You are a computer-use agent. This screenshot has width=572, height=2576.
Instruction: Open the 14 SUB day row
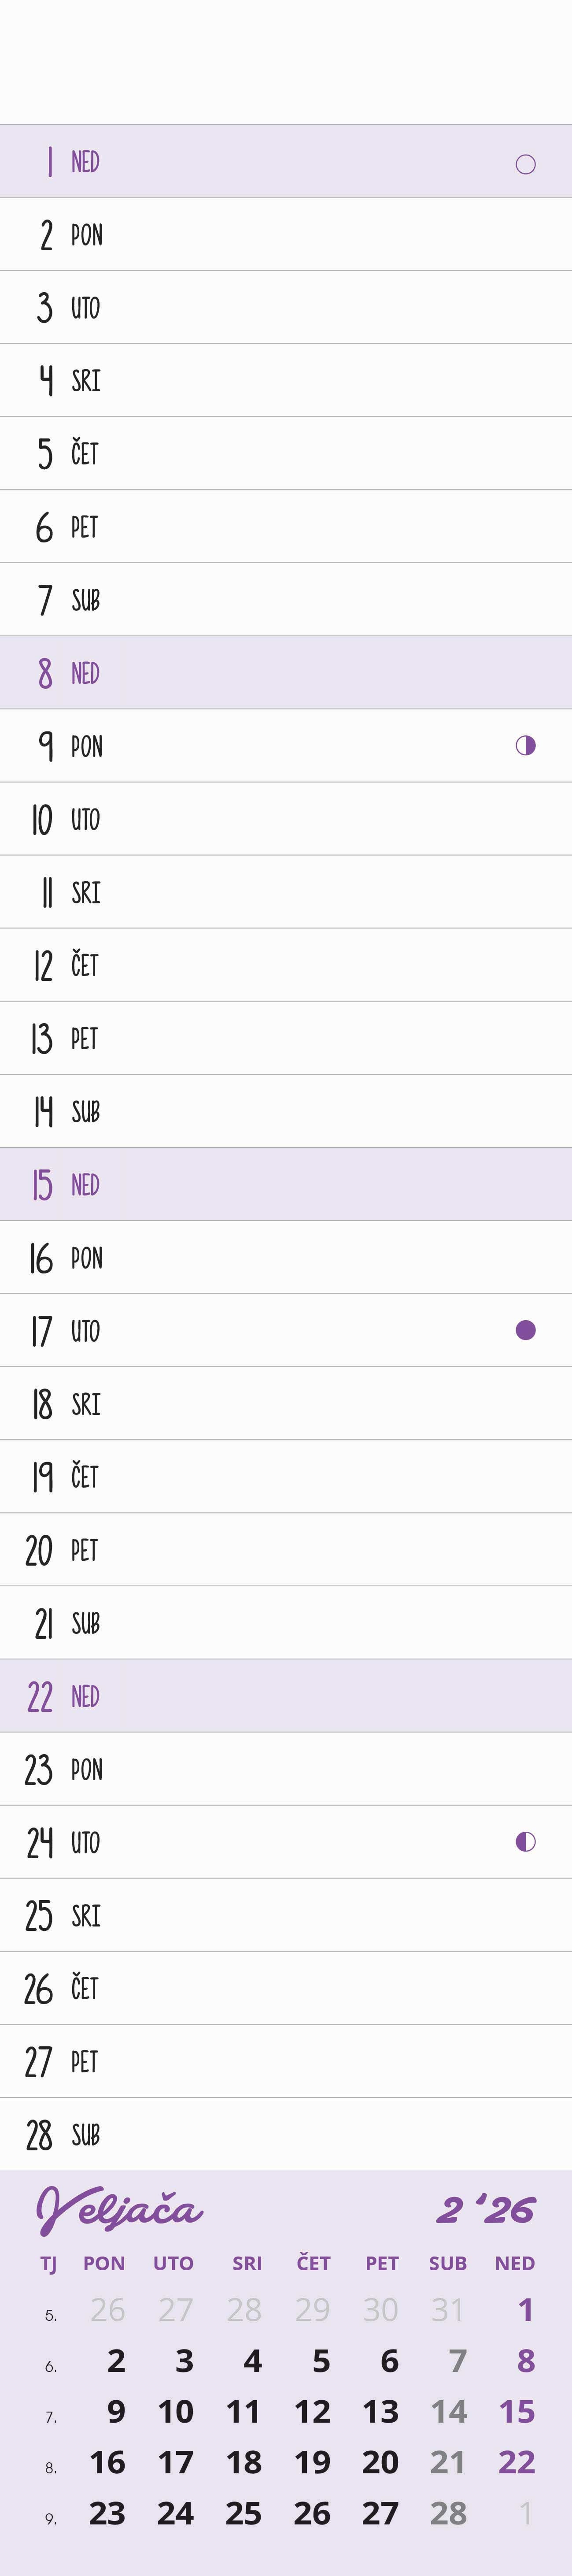286,1111
